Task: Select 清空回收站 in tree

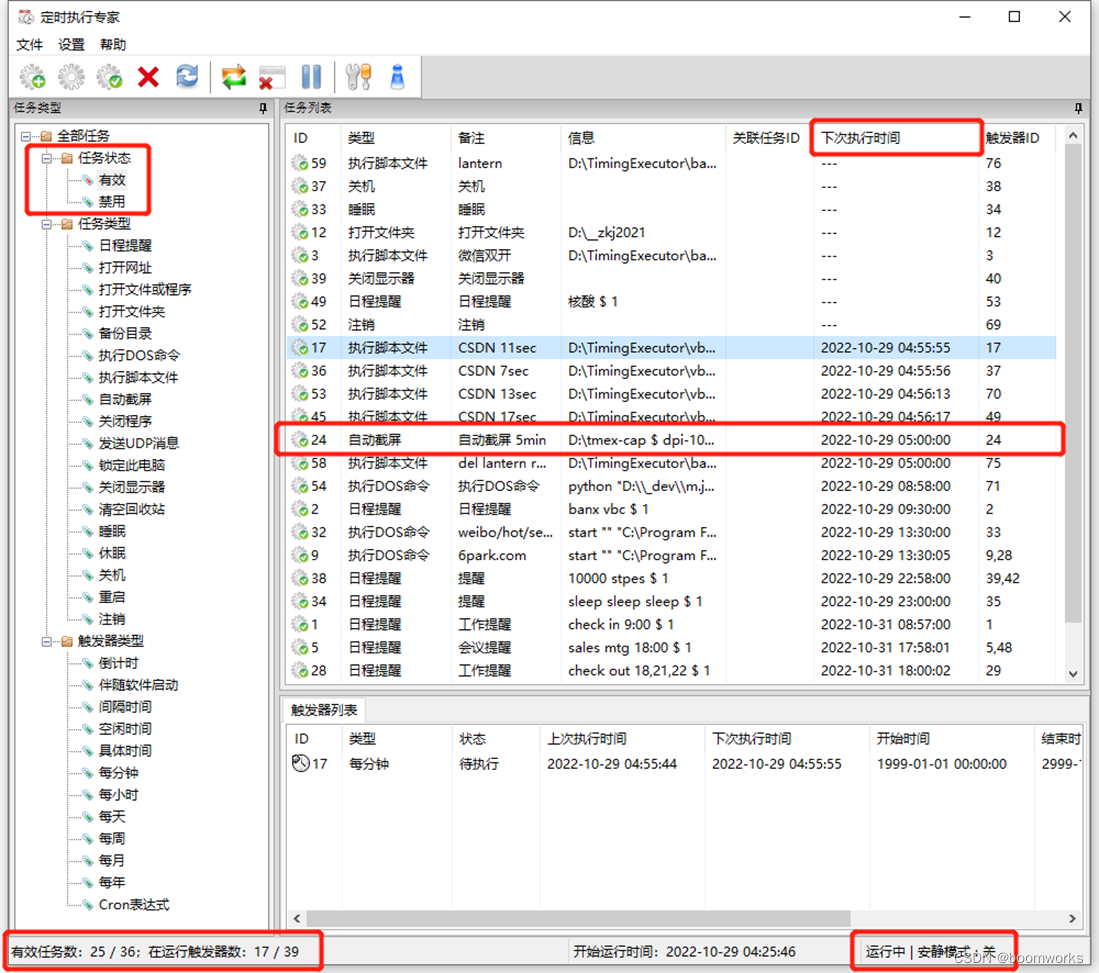Action: point(132,509)
